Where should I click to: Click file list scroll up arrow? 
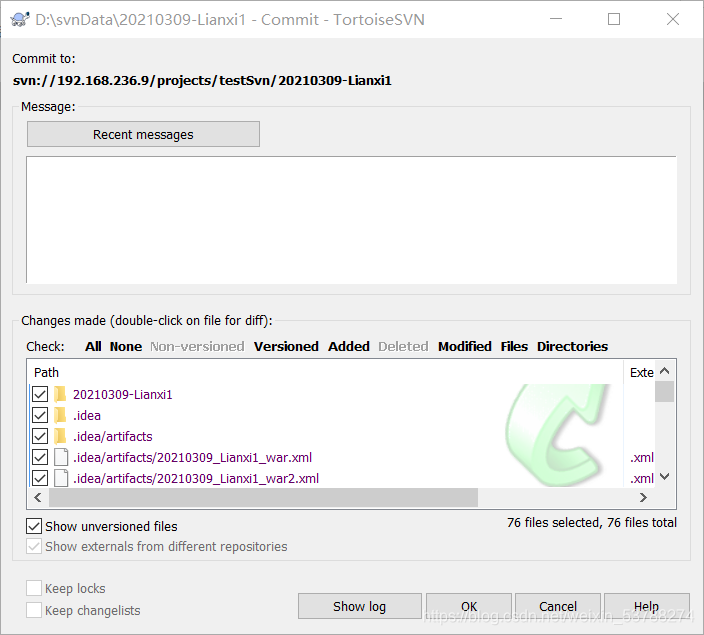click(665, 371)
